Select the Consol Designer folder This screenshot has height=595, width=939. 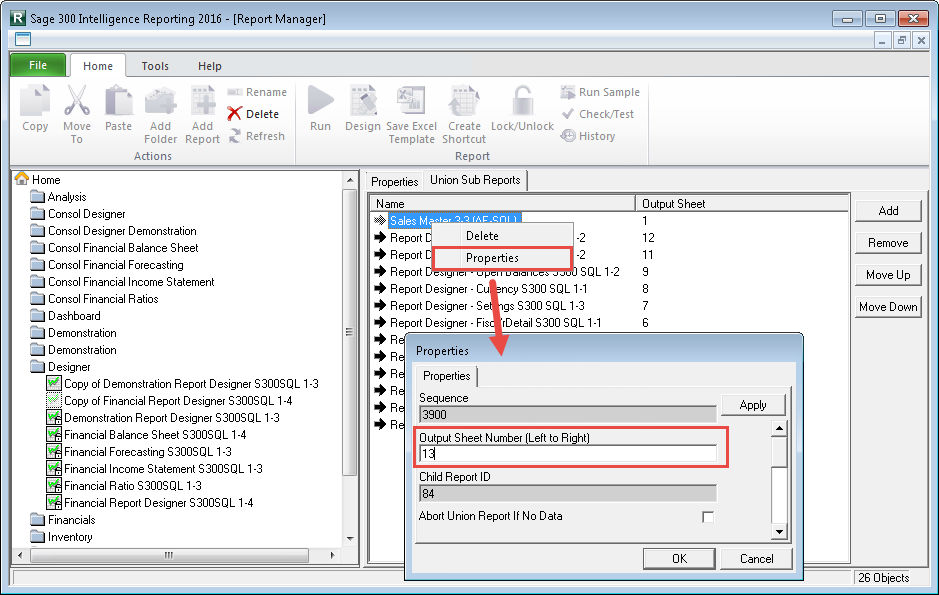[x=78, y=214]
